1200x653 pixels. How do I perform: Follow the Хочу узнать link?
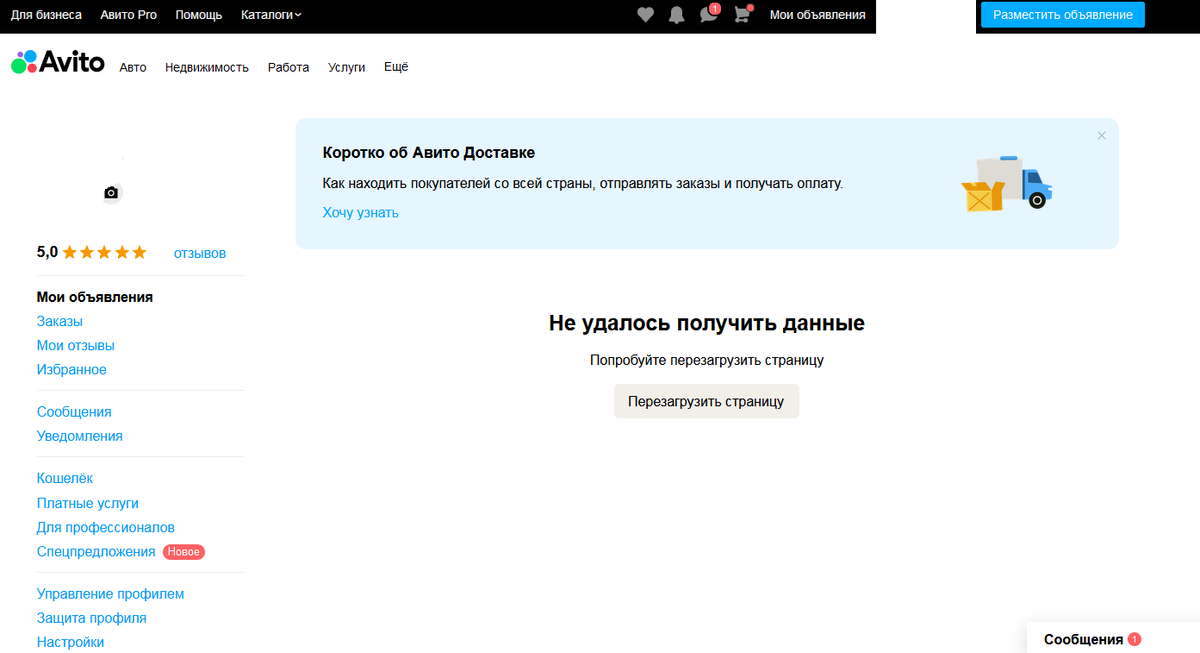[x=359, y=212]
